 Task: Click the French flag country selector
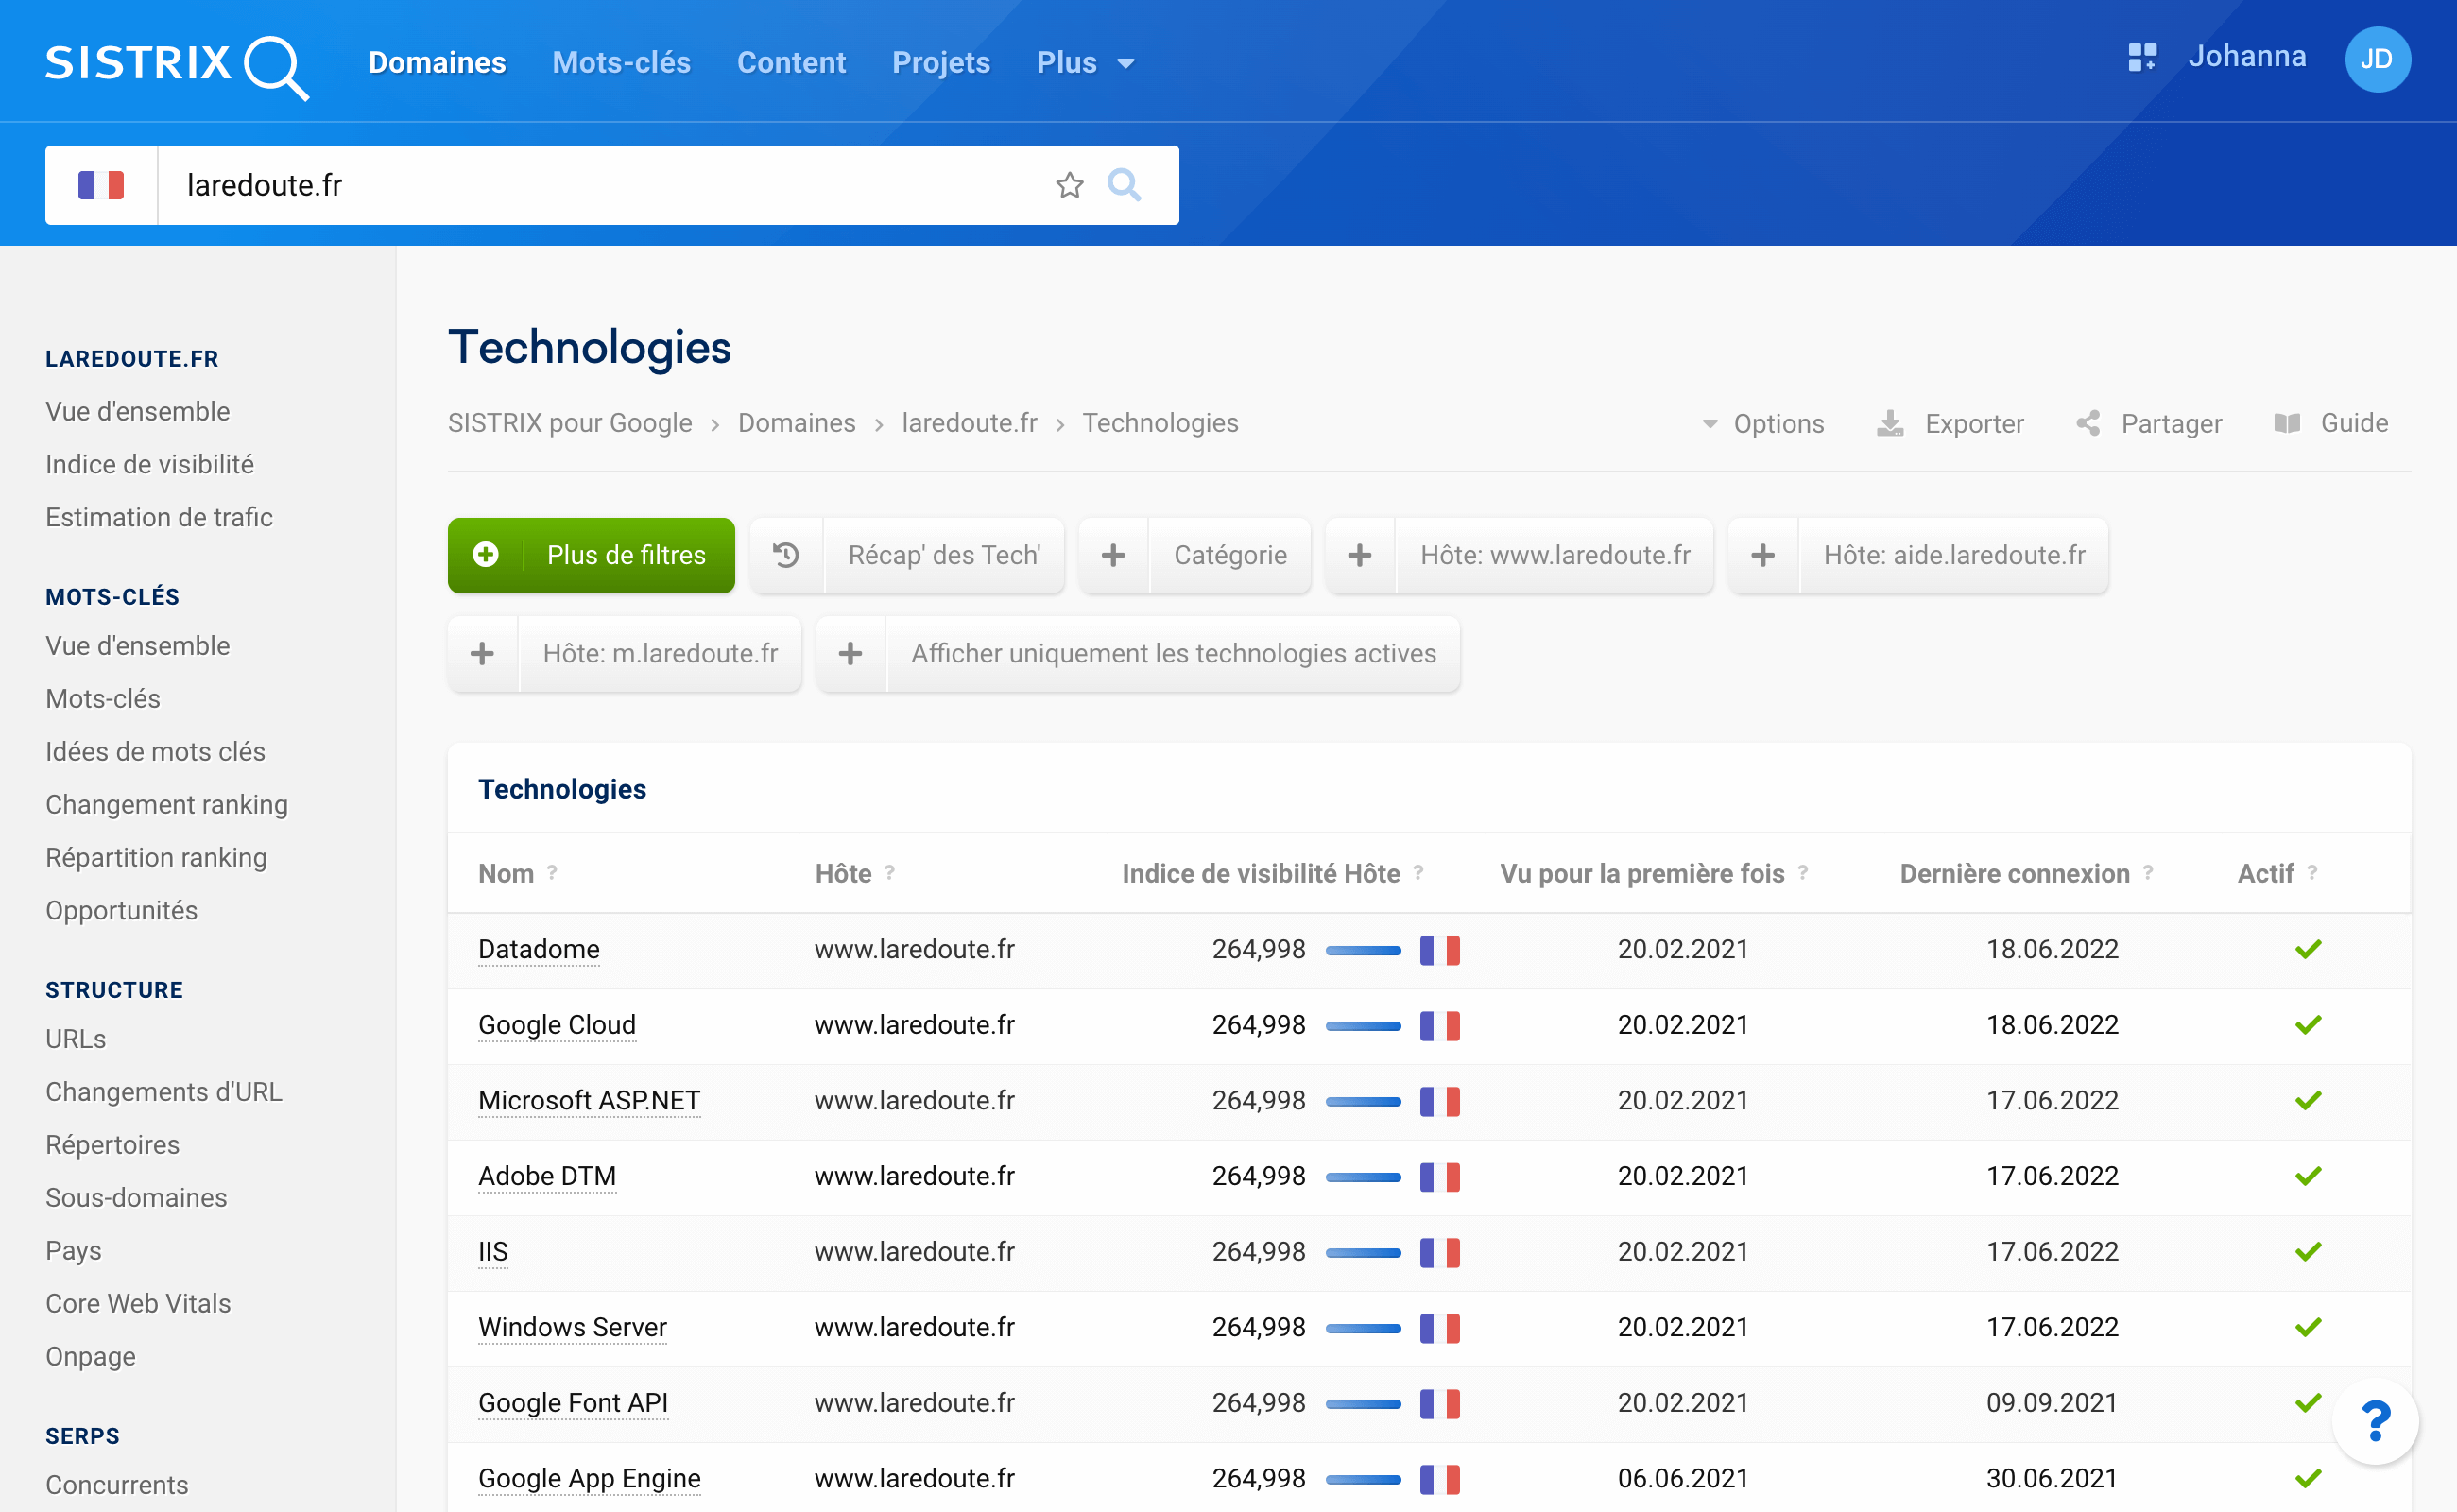101,185
